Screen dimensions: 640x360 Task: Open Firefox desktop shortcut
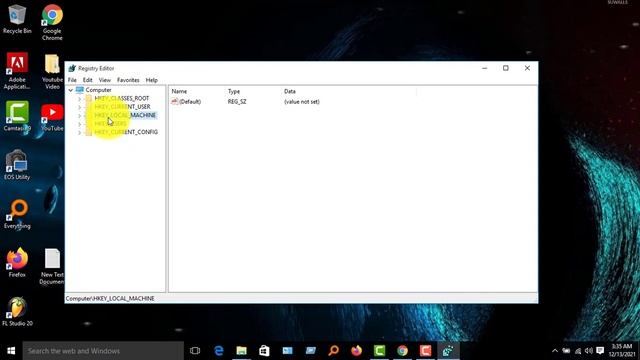17,262
